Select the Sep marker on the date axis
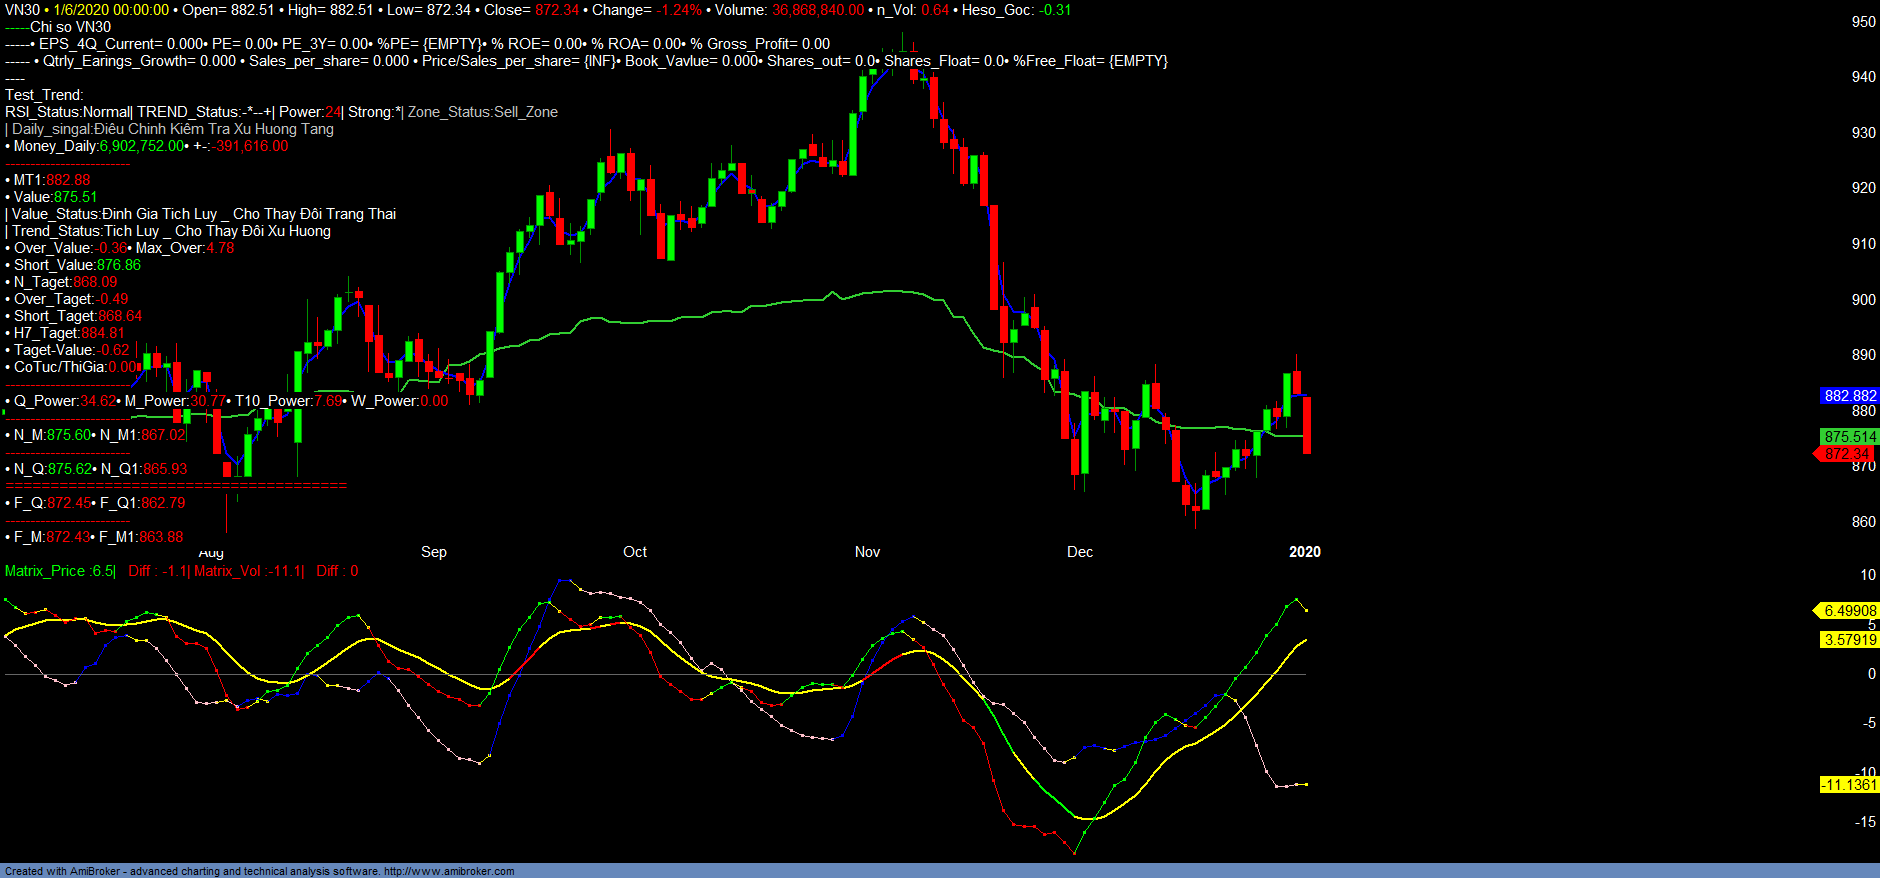The height and width of the screenshot is (878, 1880). click(x=434, y=552)
